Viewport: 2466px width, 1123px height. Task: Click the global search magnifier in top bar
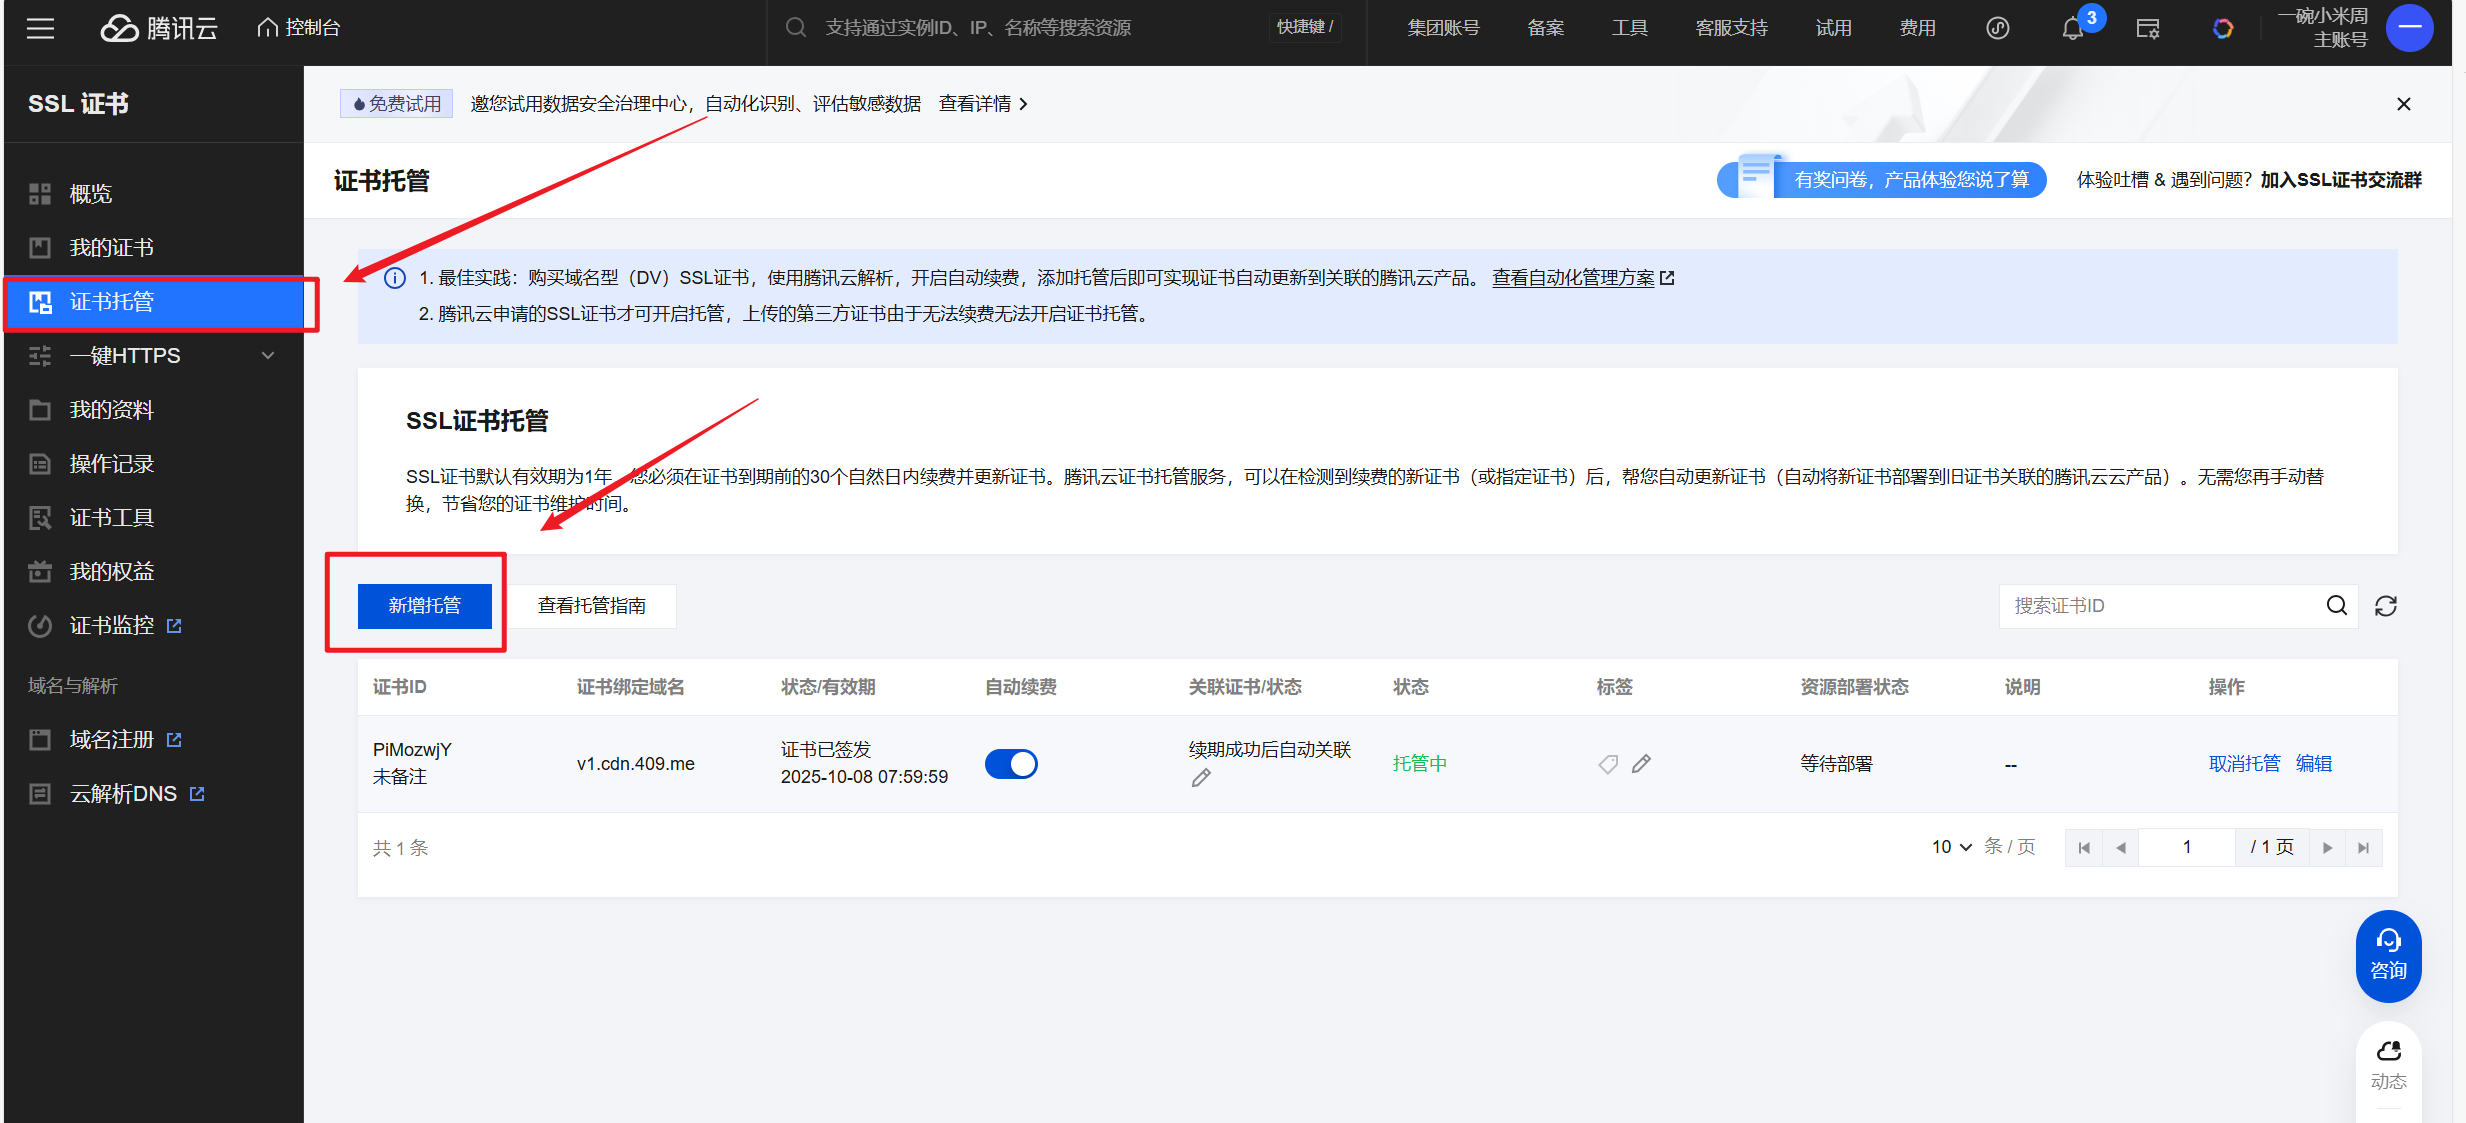tap(796, 27)
